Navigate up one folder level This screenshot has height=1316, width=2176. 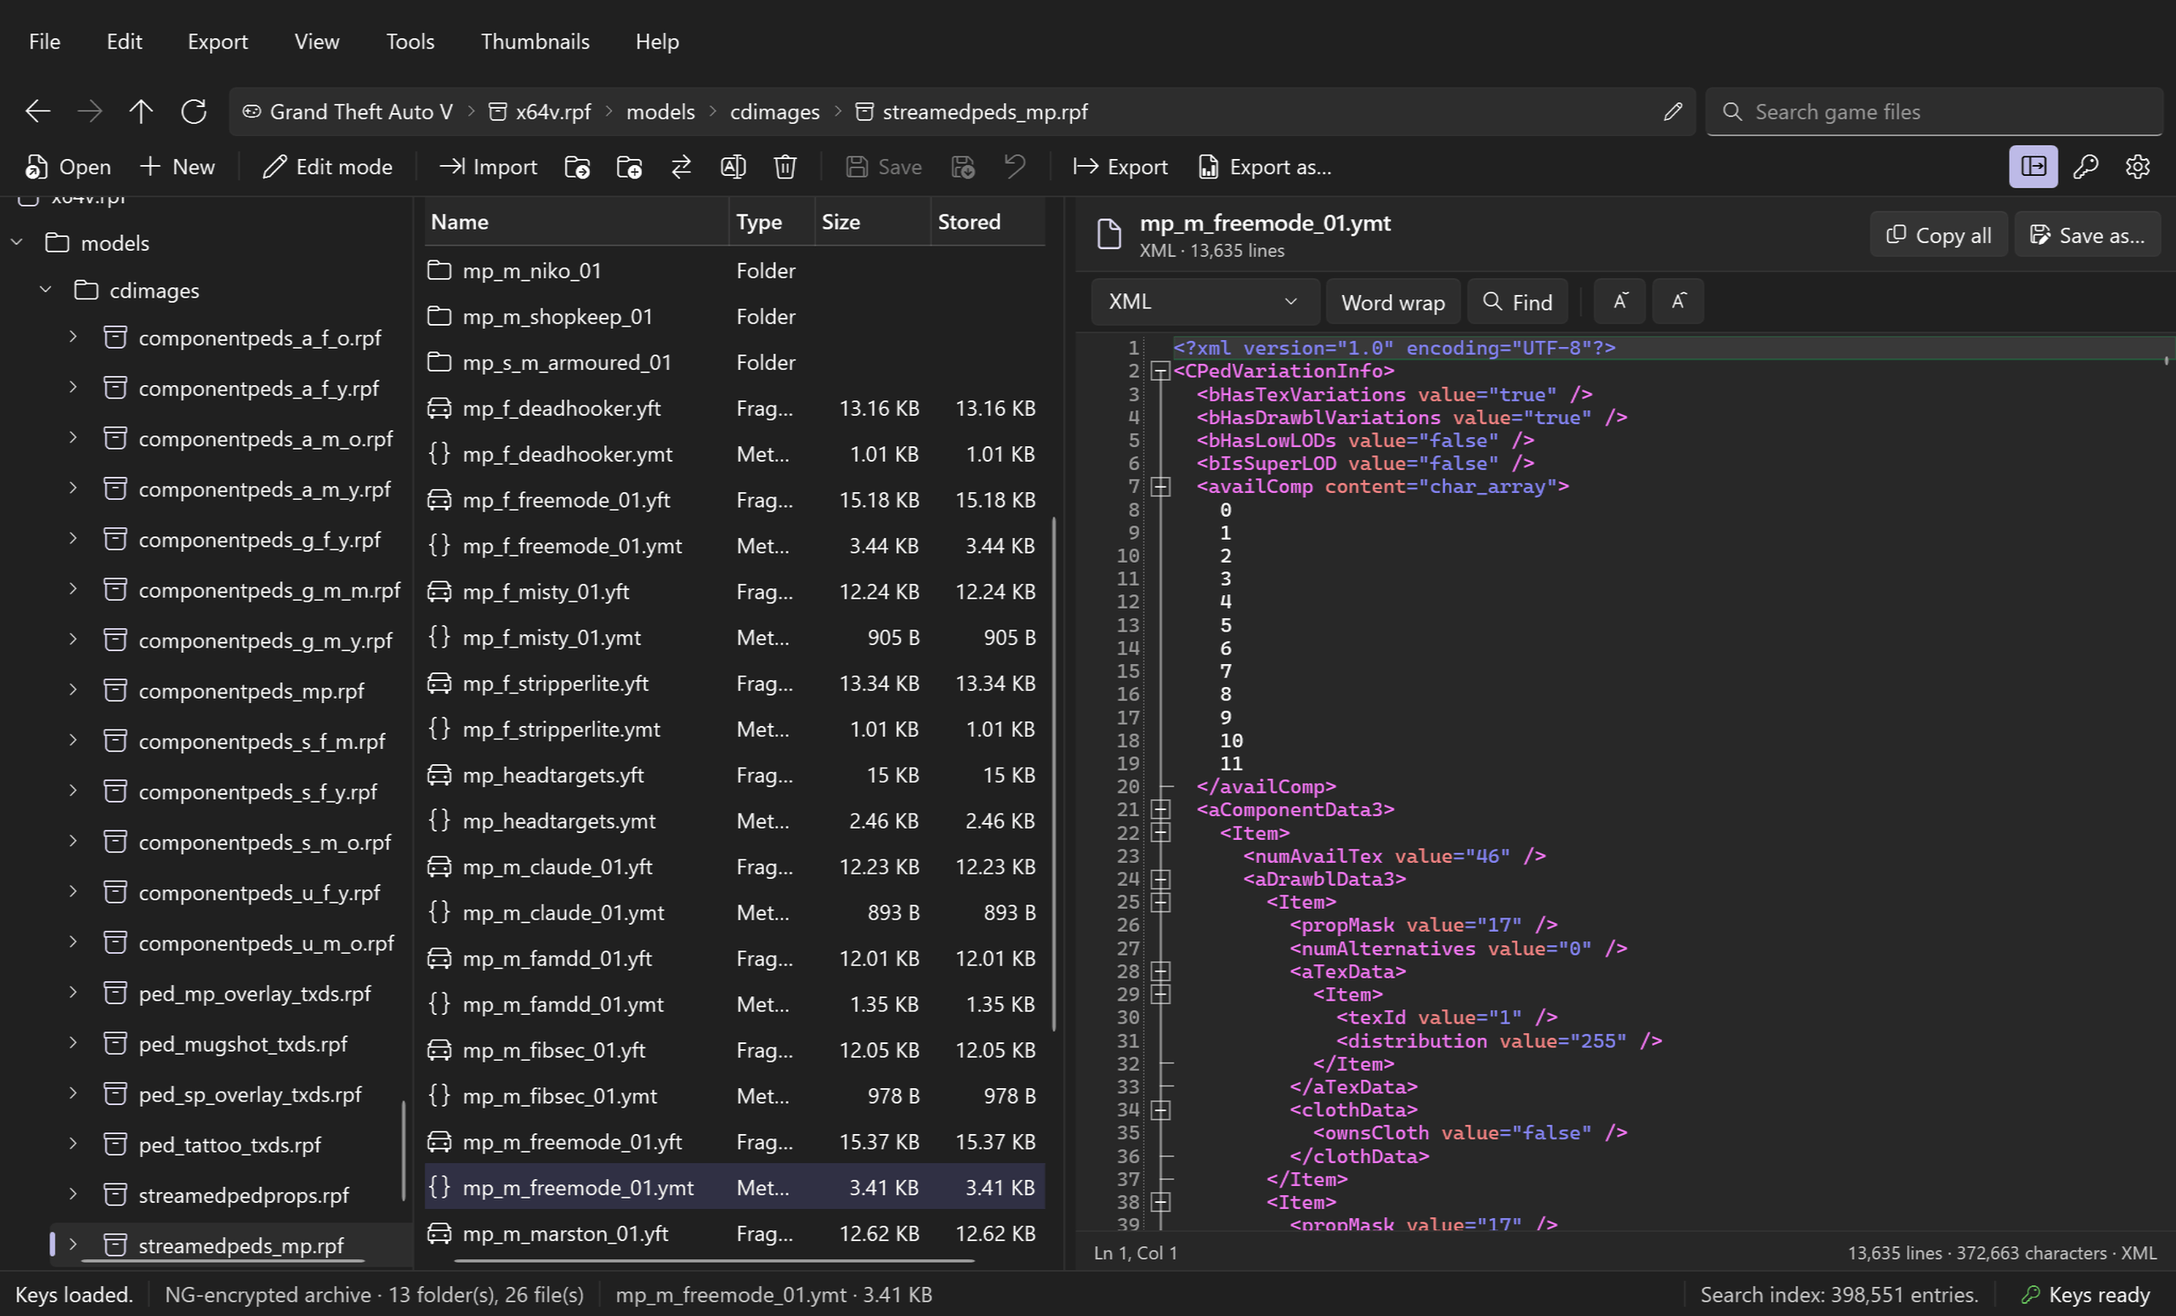pyautogui.click(x=141, y=111)
